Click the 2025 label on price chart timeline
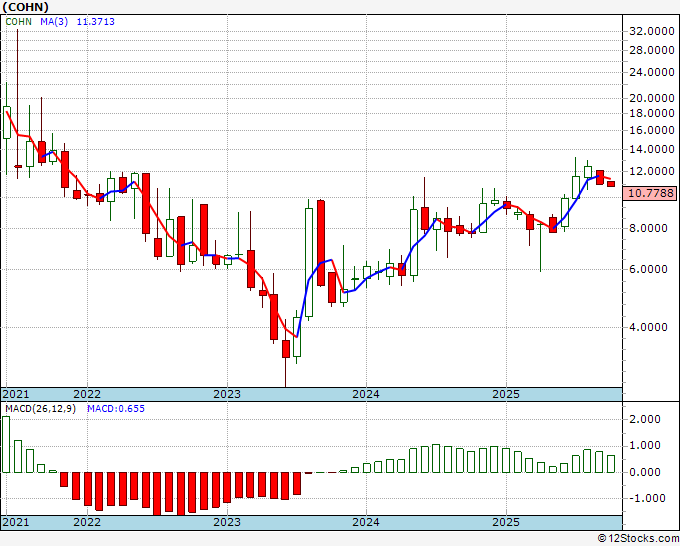This screenshot has width=680, height=546. (506, 394)
